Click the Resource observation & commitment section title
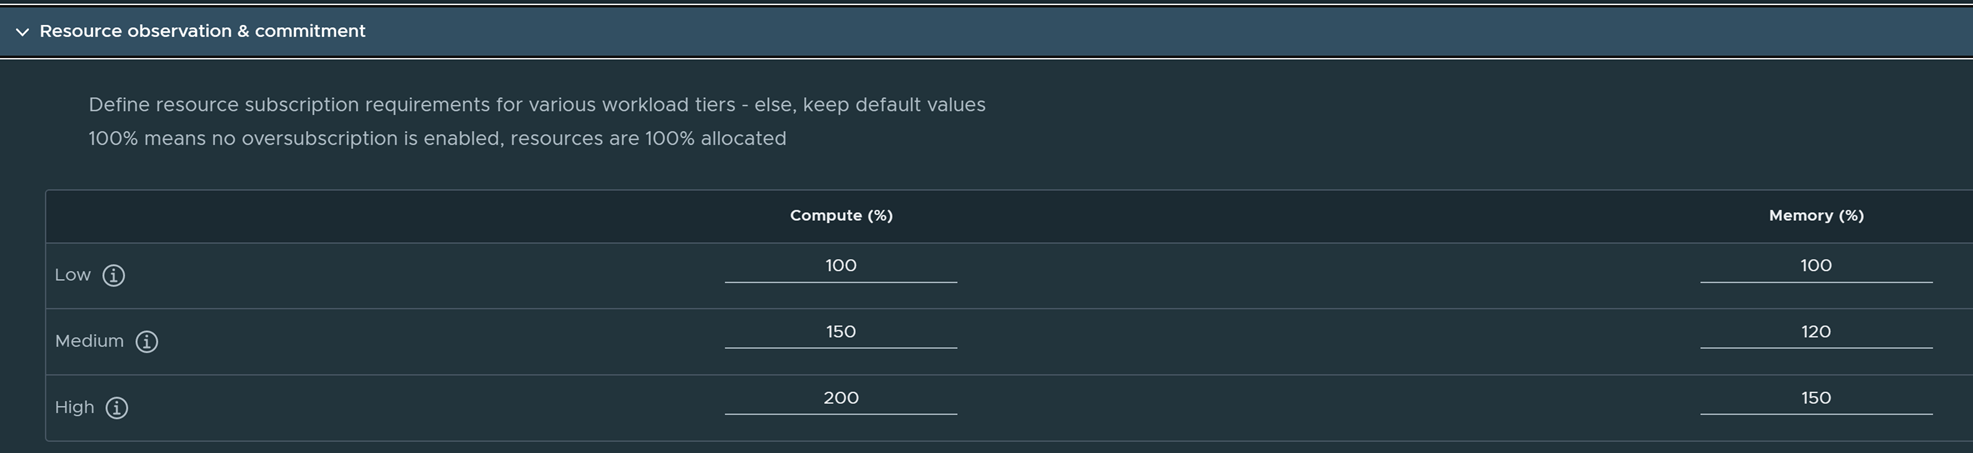The width and height of the screenshot is (1973, 453). (202, 31)
